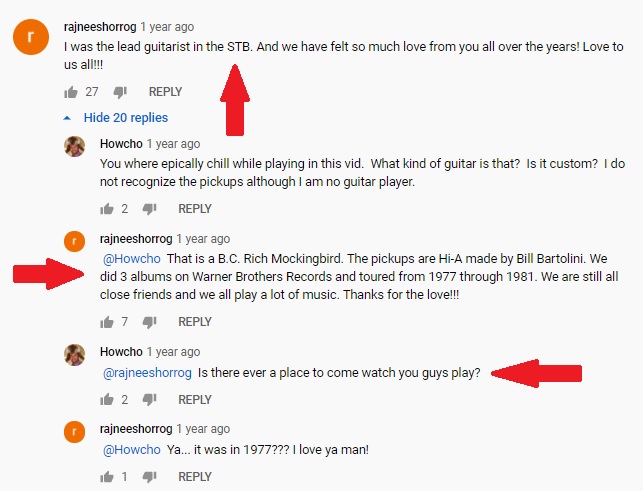Reply to rajneeshorrog's top-level comment
Screen dimensions: 643x491
165,92
